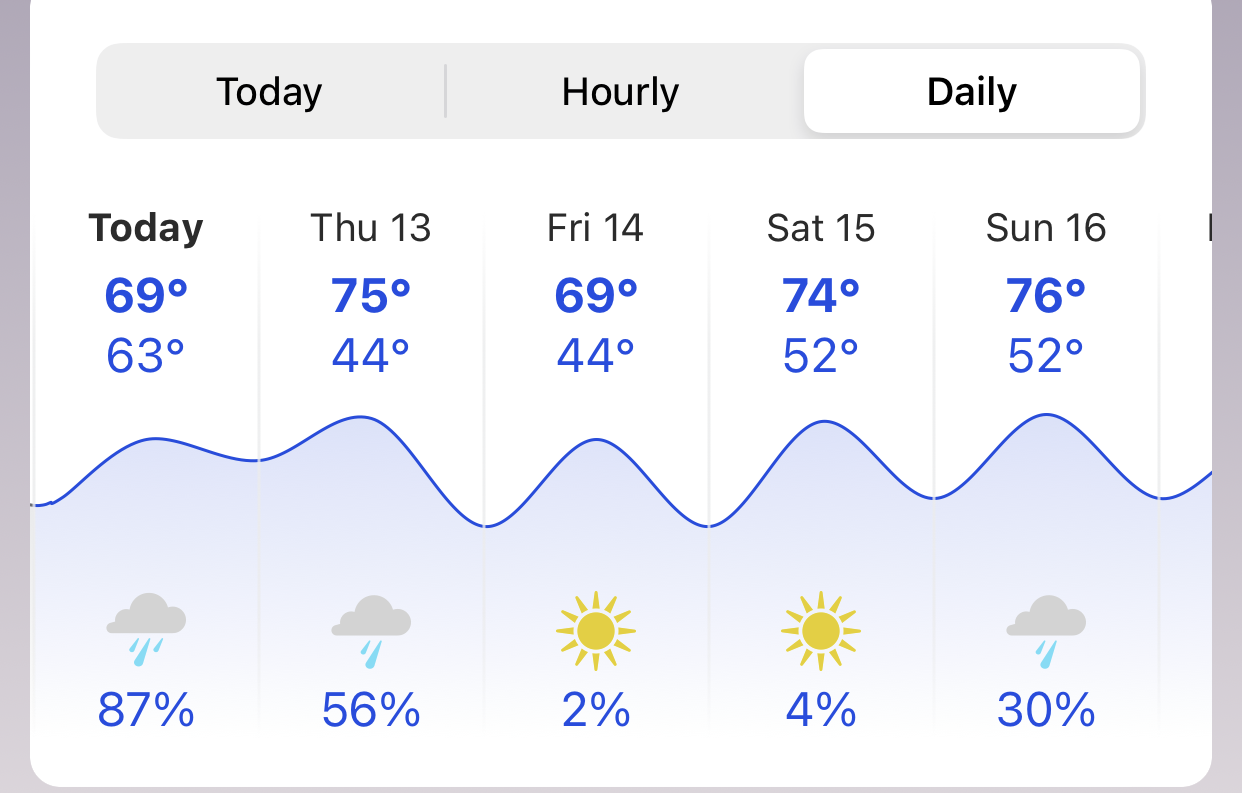Tap the 56% precipitation chance

(x=371, y=711)
